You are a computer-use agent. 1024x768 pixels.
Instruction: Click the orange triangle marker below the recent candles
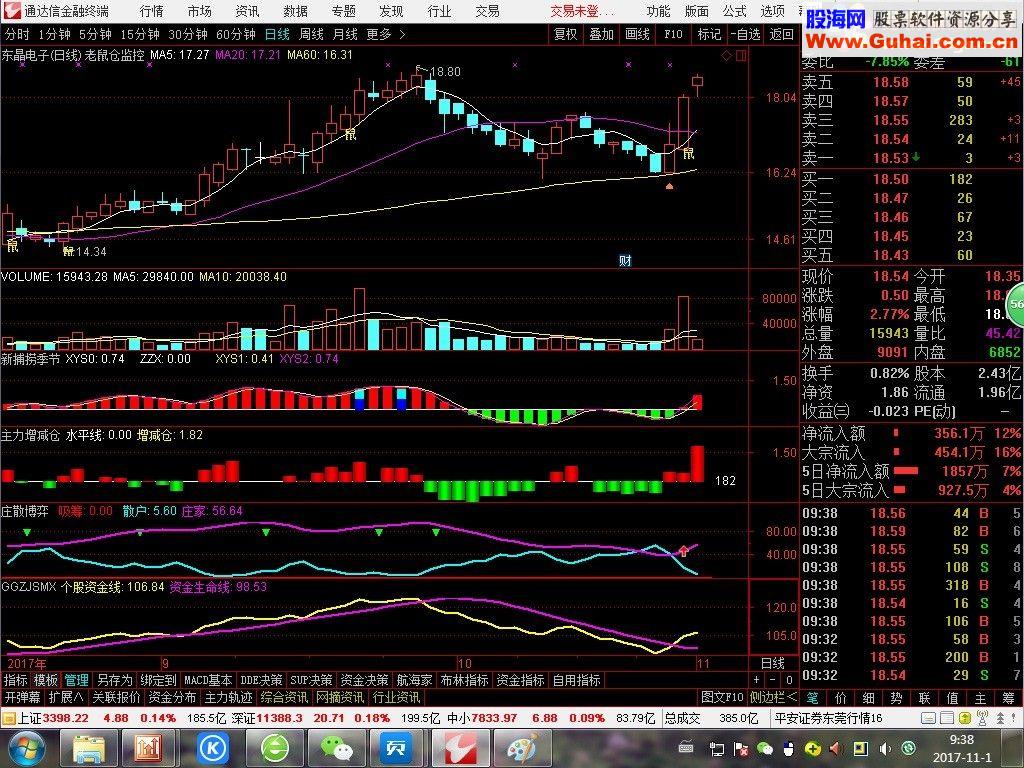669,186
